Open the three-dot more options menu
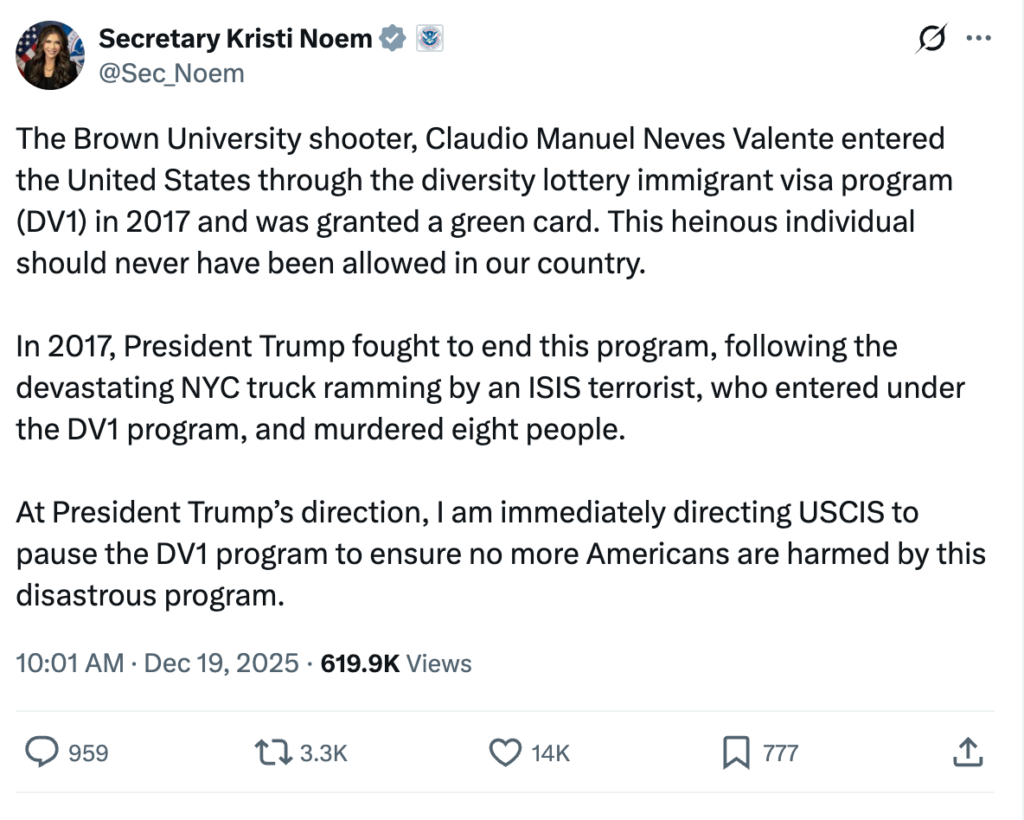The image size is (1024, 820). [x=977, y=39]
